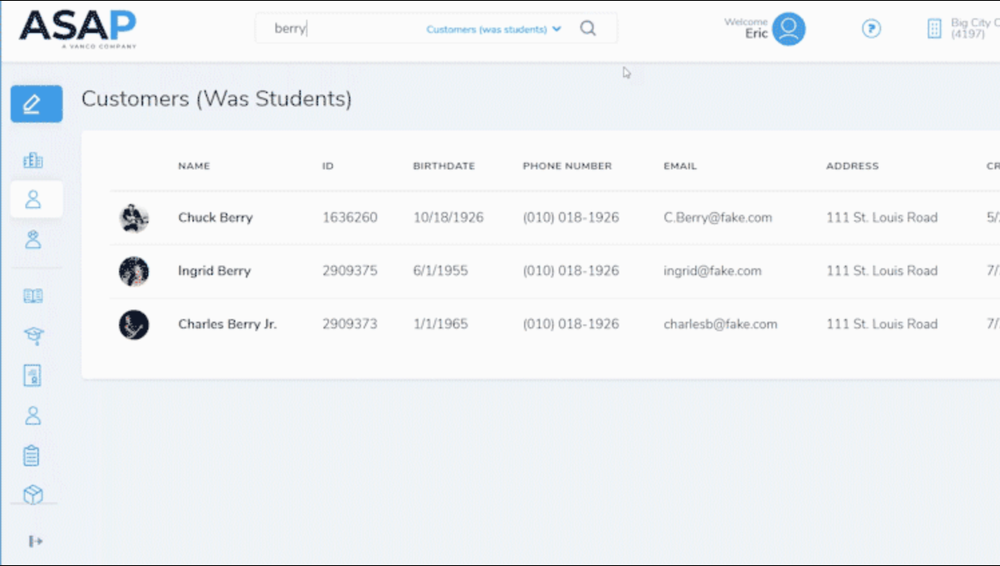1000x566 pixels.
Task: Click the Big City (4197) organization label
Action: (975, 28)
